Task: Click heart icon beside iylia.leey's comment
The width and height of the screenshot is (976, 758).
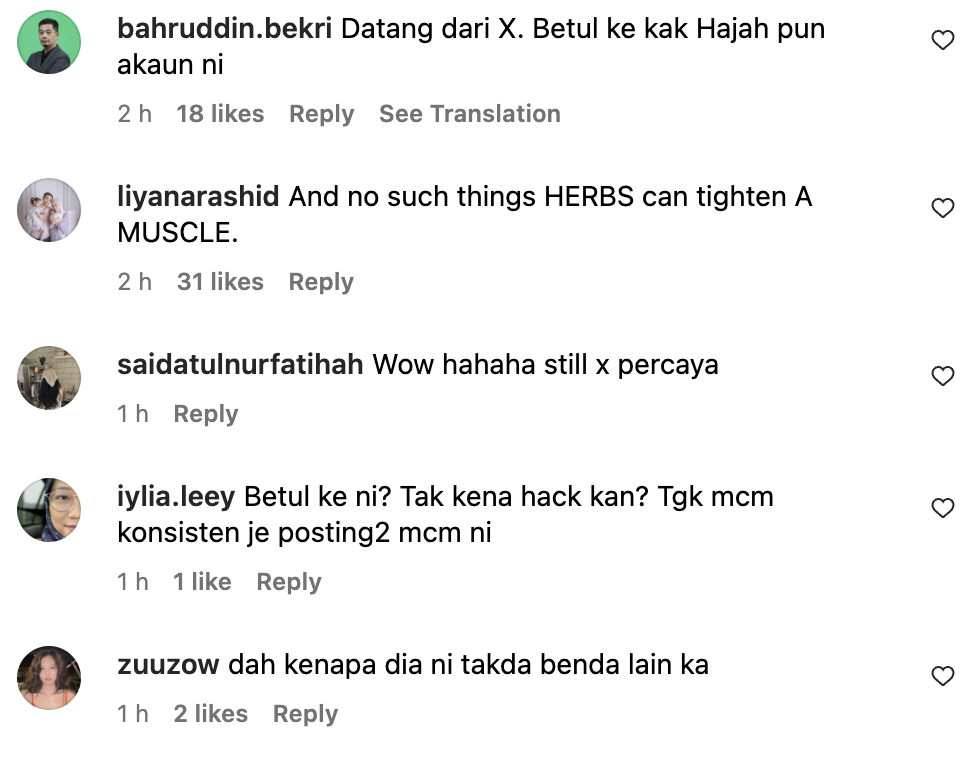Action: (942, 508)
